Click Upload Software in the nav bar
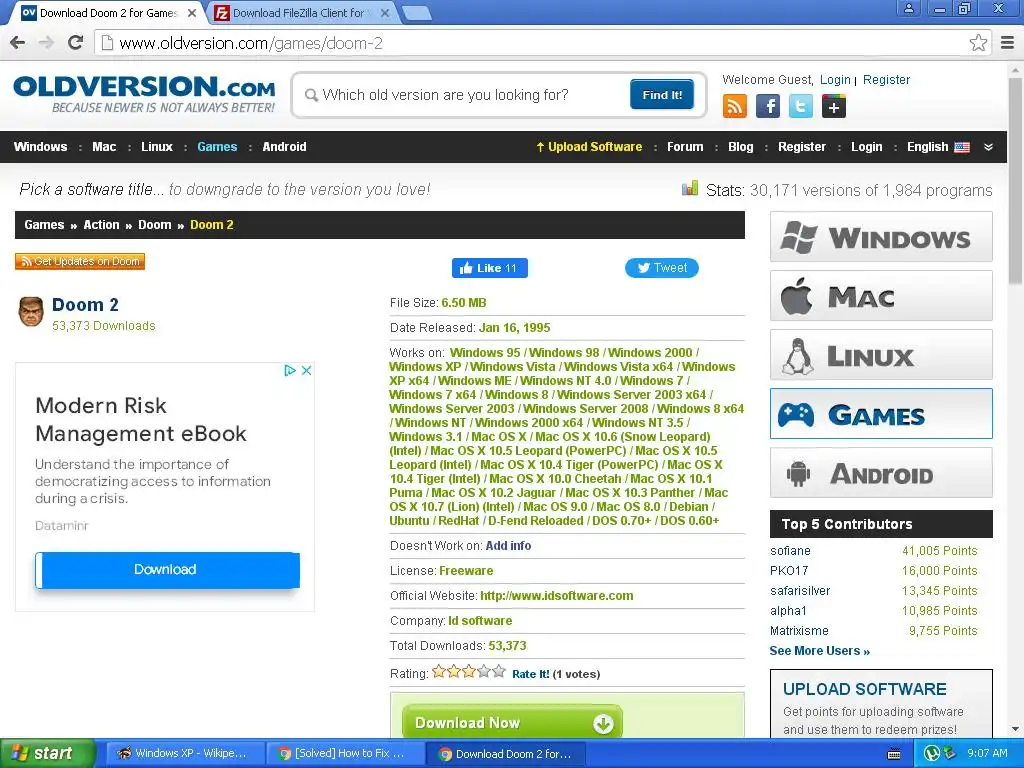The image size is (1024, 768). pyautogui.click(x=589, y=147)
